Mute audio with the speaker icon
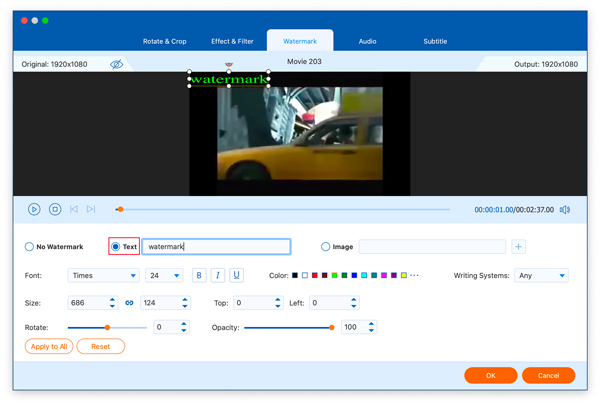Screen dimensions: 600x405 565,210
